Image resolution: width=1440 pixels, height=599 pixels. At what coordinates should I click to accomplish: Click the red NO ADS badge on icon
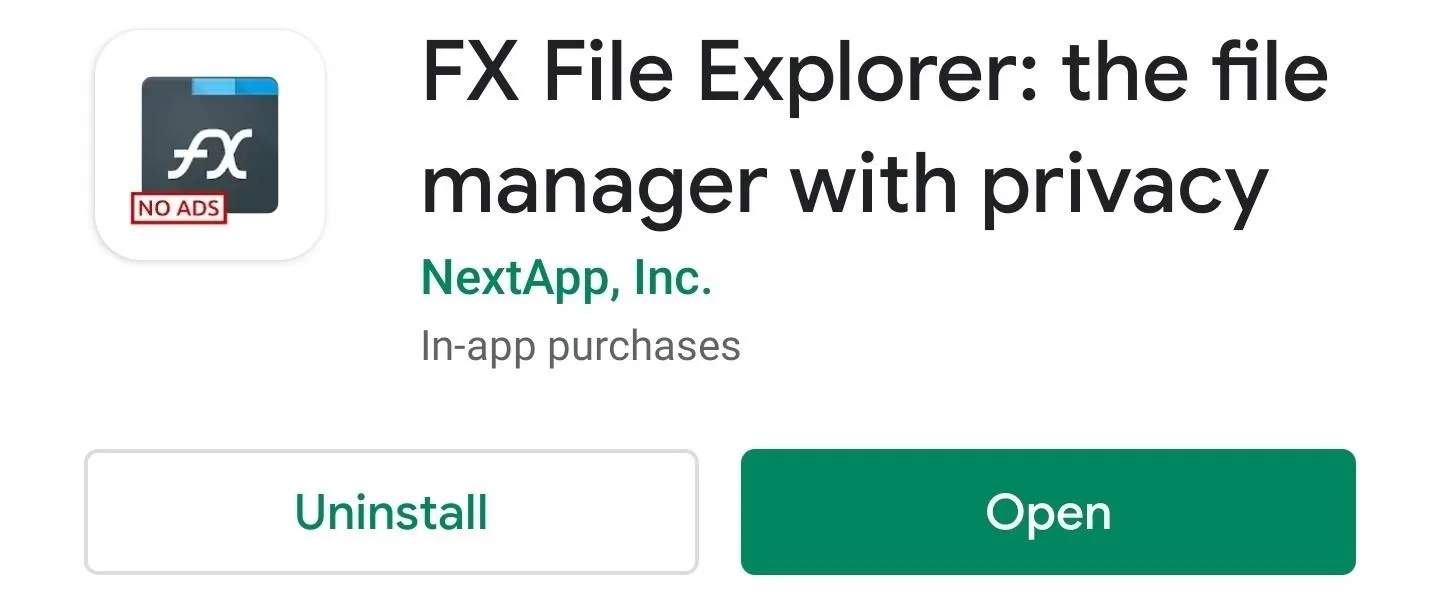179,209
